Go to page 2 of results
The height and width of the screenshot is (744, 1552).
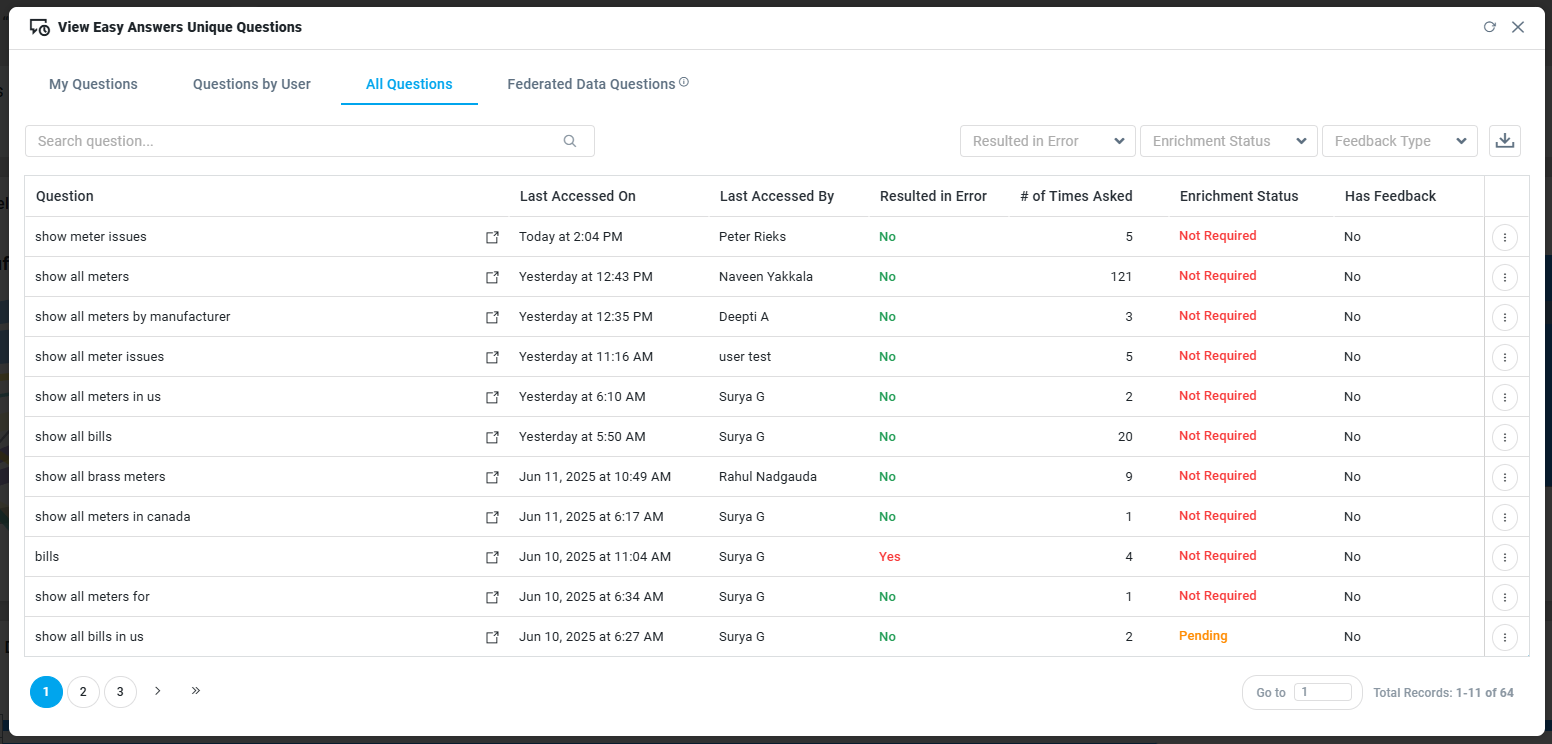coord(83,692)
